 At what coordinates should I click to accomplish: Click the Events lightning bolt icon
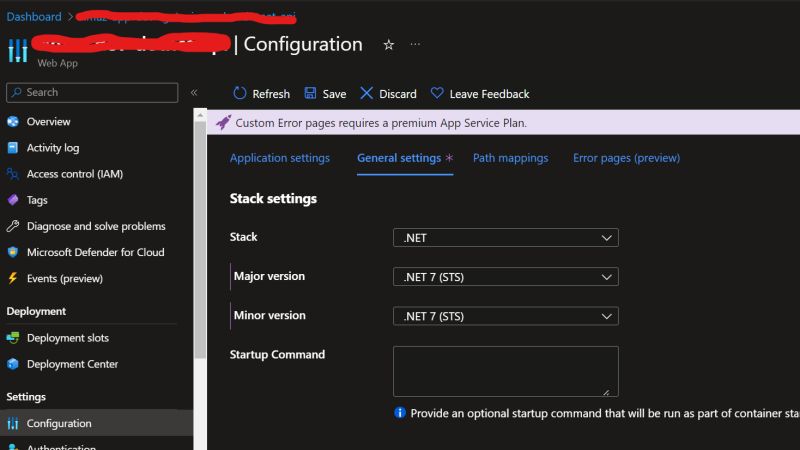[13, 278]
